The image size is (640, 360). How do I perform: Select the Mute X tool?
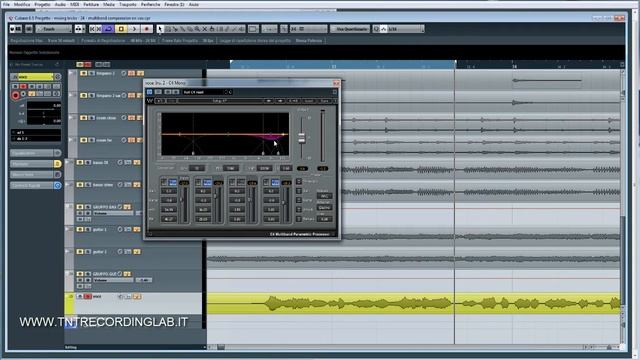tap(204, 29)
